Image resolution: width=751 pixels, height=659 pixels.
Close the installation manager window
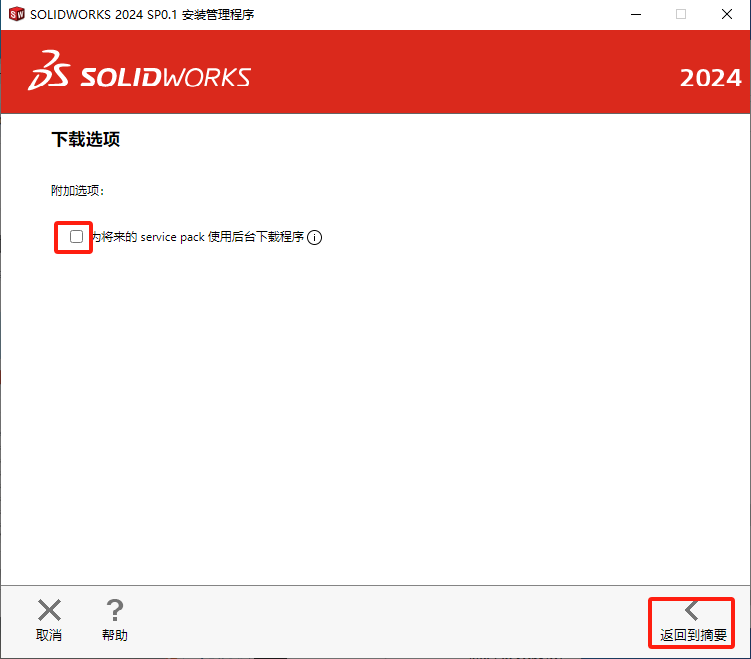point(727,14)
